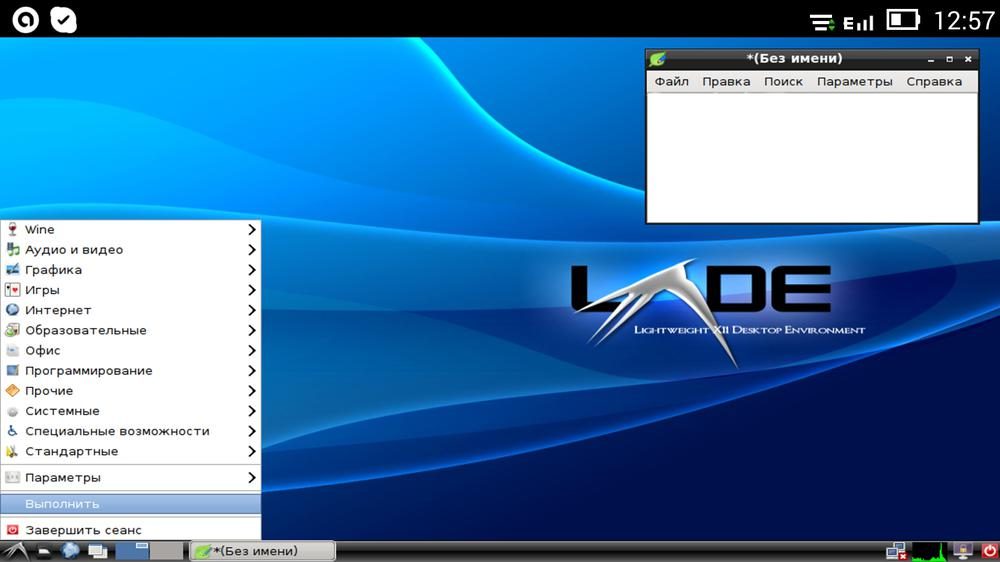
Task: Expand the Интернет submenu
Action: [130, 310]
